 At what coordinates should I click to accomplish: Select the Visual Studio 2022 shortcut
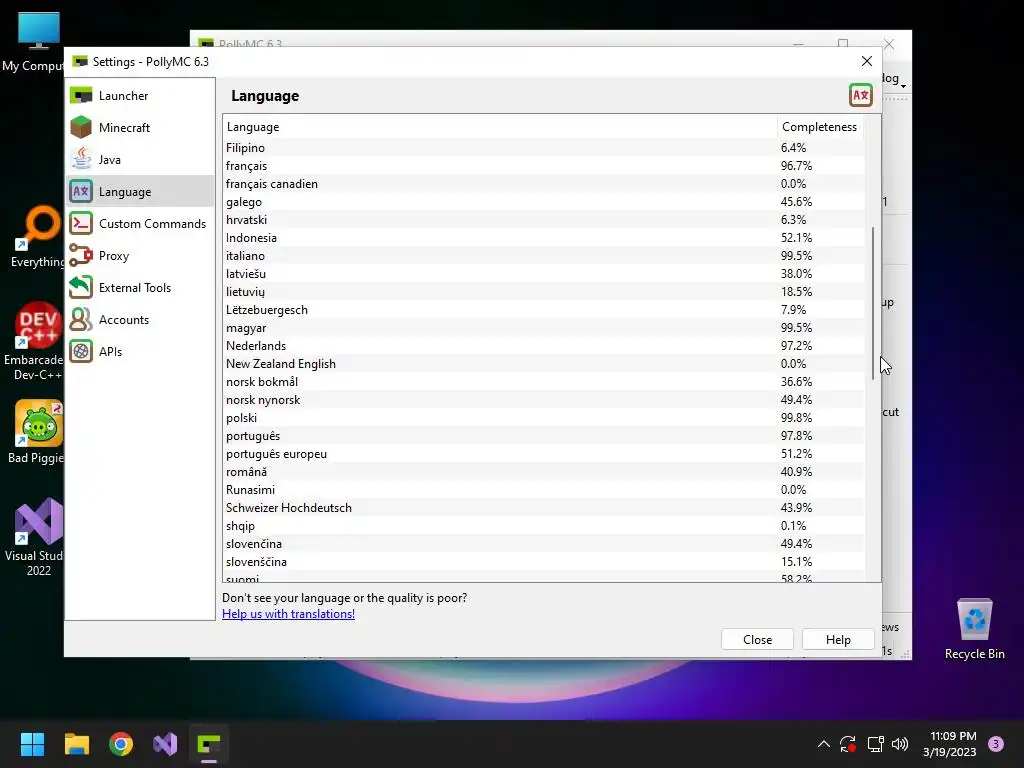click(x=35, y=537)
